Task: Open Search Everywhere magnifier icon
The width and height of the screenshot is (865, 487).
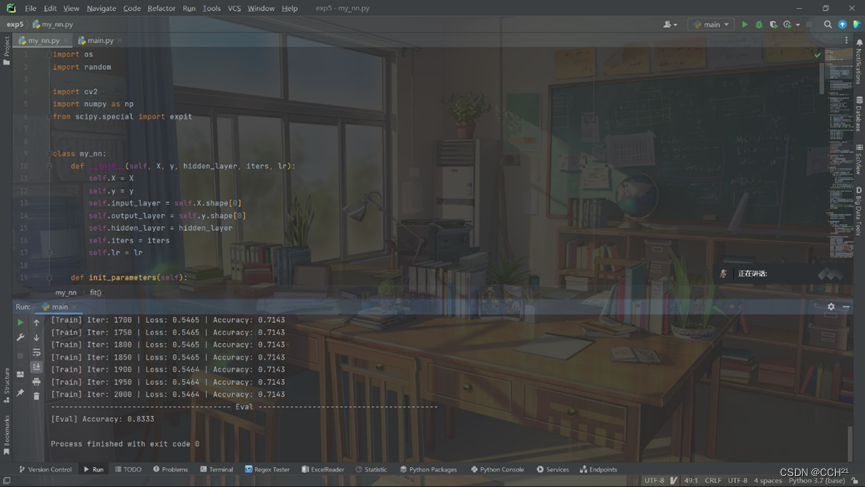Action: point(827,24)
